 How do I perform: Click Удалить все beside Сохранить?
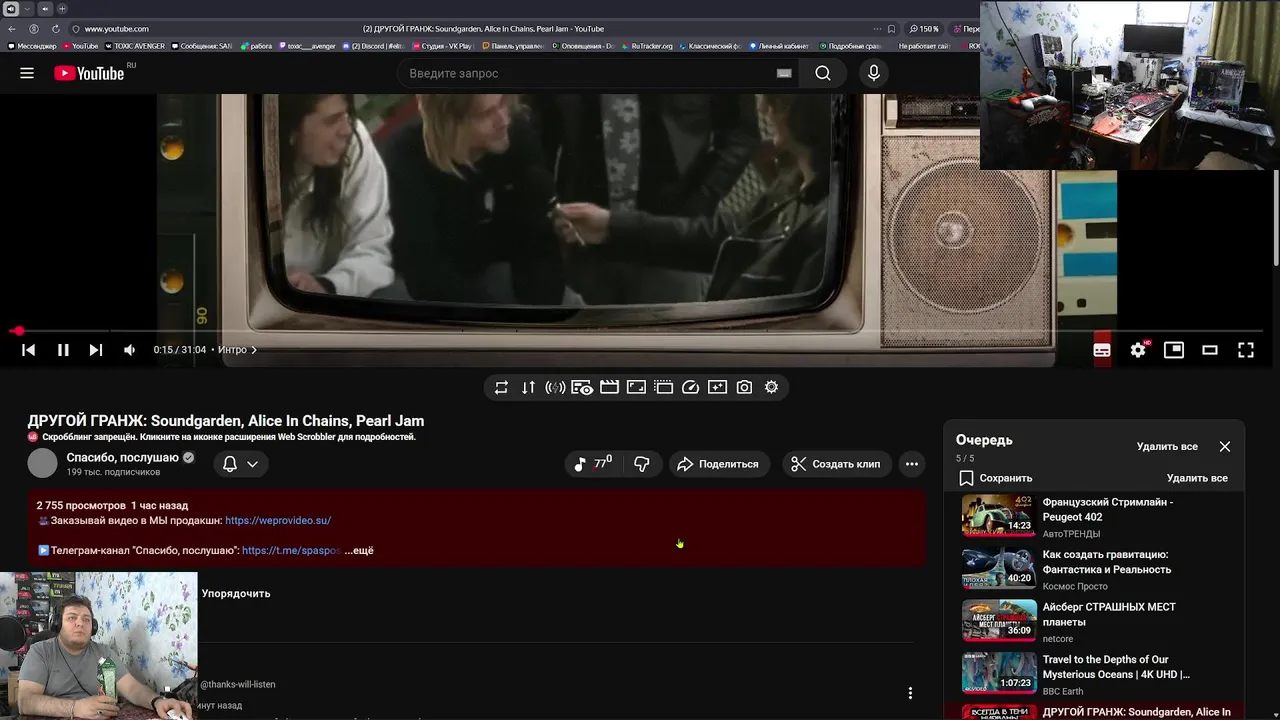point(1197,478)
